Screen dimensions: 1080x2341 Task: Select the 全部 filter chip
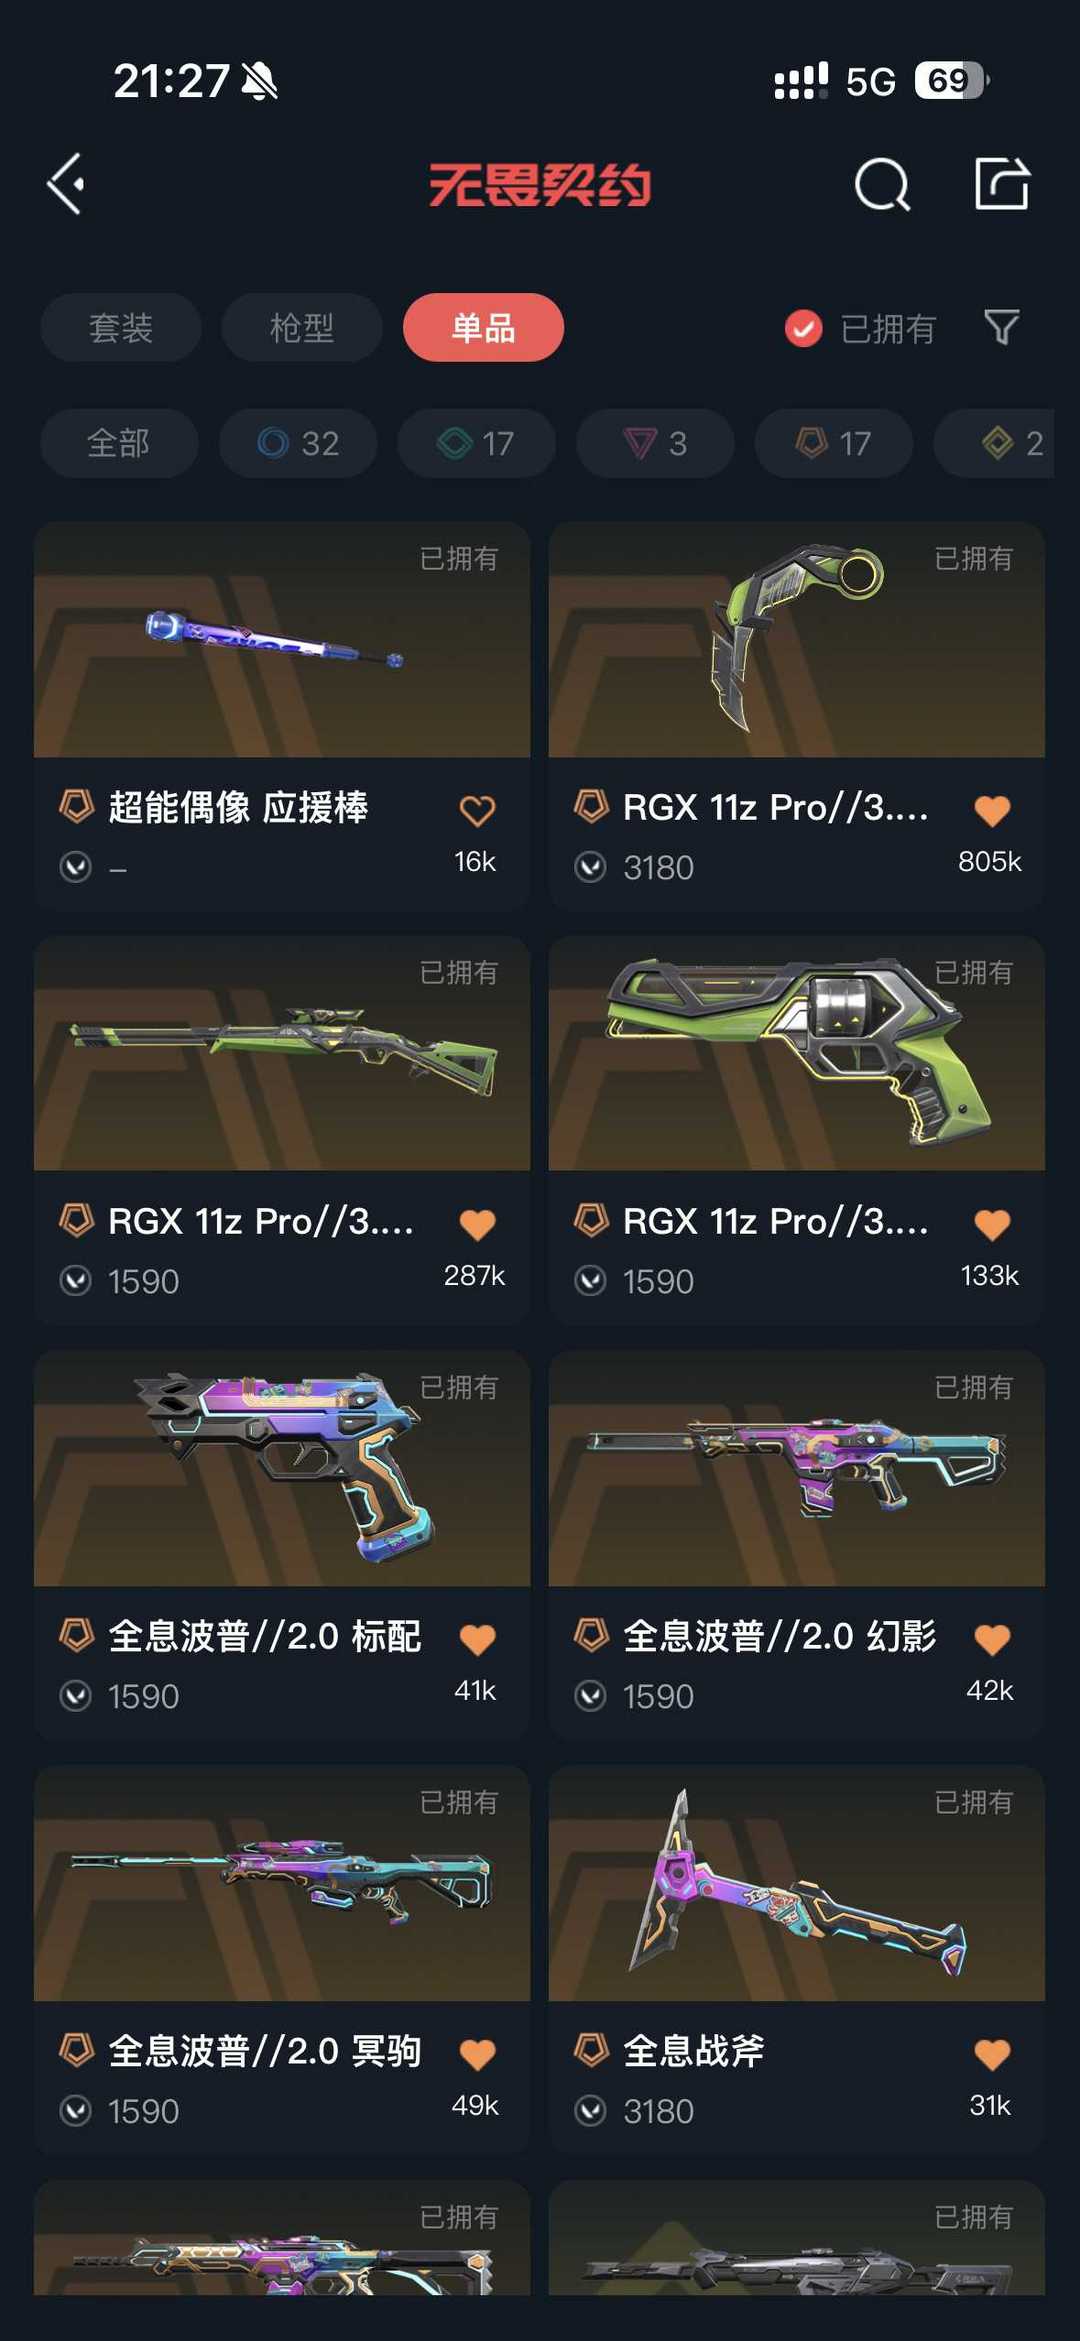119,443
